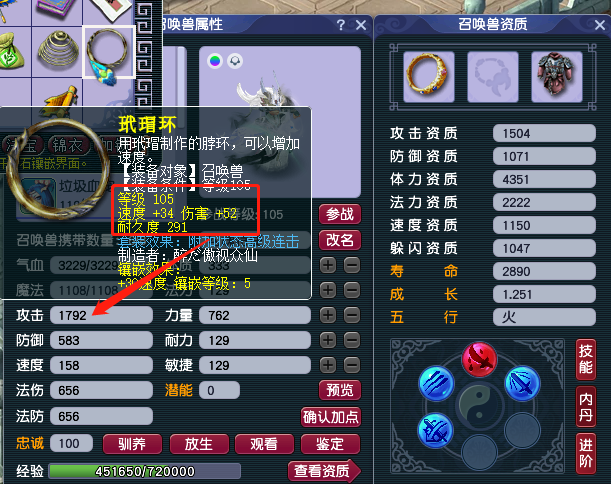
Task: Click the green 经验 progress bar
Action: [x=145, y=471]
